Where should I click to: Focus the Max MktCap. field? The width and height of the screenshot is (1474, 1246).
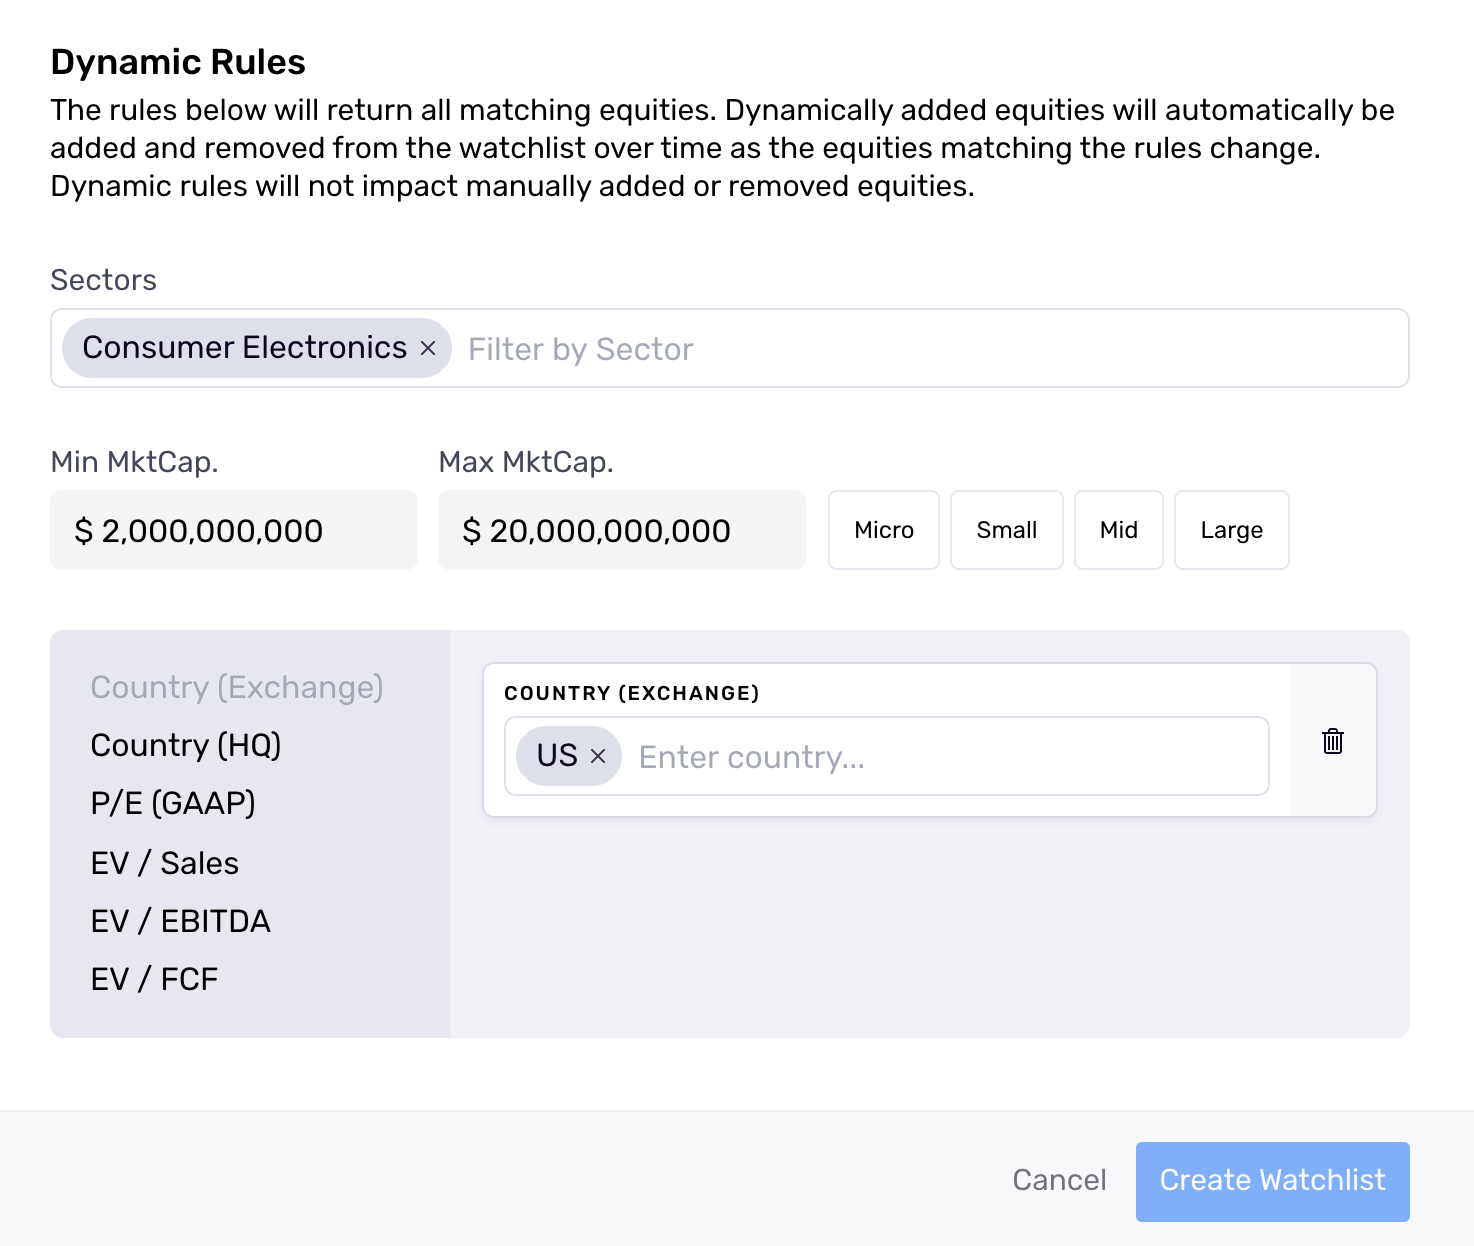[x=622, y=530]
